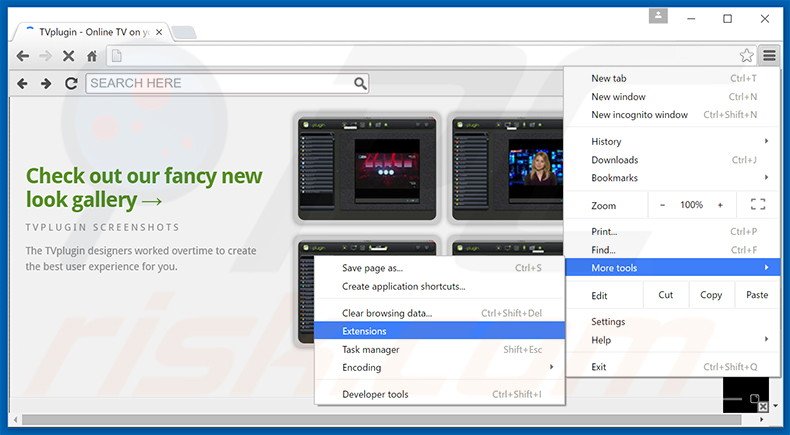
Task: Bookmark this page with star icon
Action: point(746,55)
